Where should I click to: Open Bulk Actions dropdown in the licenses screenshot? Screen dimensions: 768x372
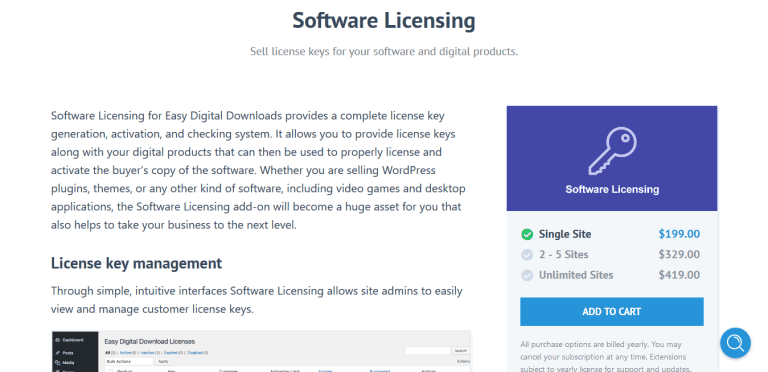click(129, 361)
